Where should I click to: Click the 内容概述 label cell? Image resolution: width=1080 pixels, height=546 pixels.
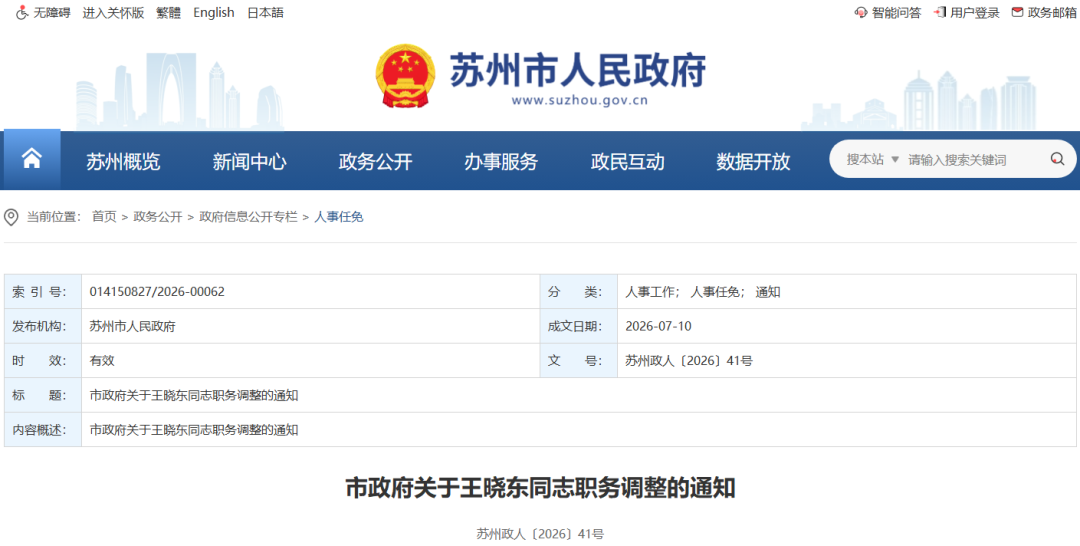[43, 430]
